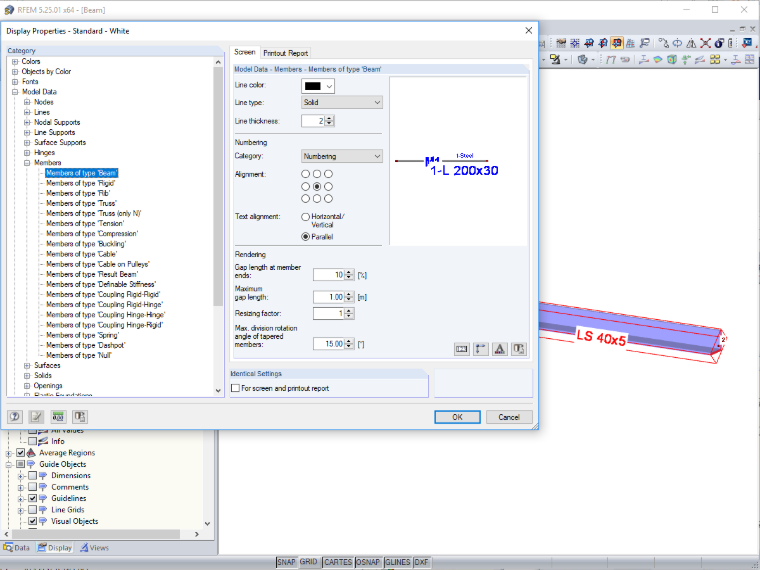
Task: Click the highlighted active view toolbar icon
Action: 617,43
